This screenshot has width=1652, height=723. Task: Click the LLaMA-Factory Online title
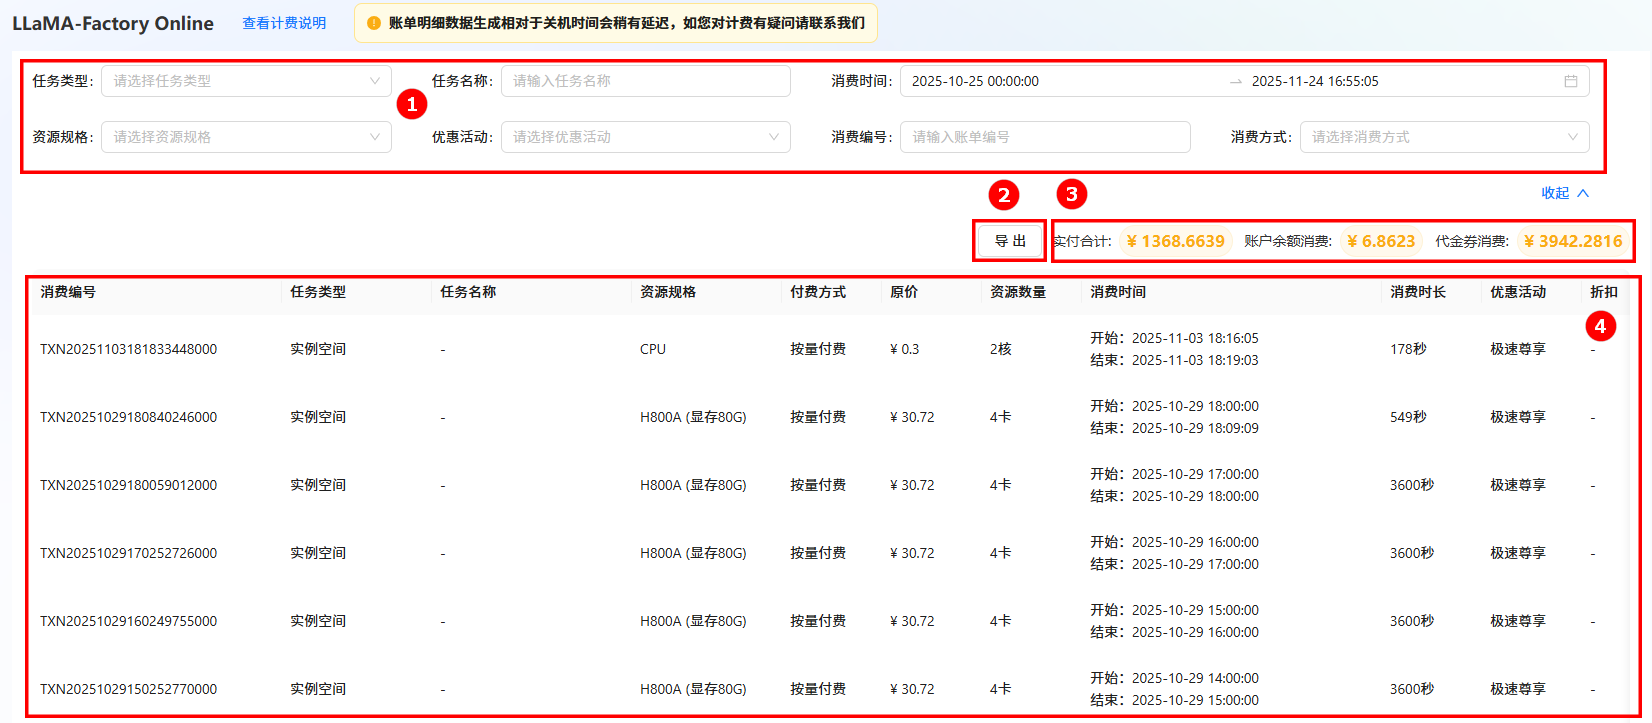pos(113,23)
